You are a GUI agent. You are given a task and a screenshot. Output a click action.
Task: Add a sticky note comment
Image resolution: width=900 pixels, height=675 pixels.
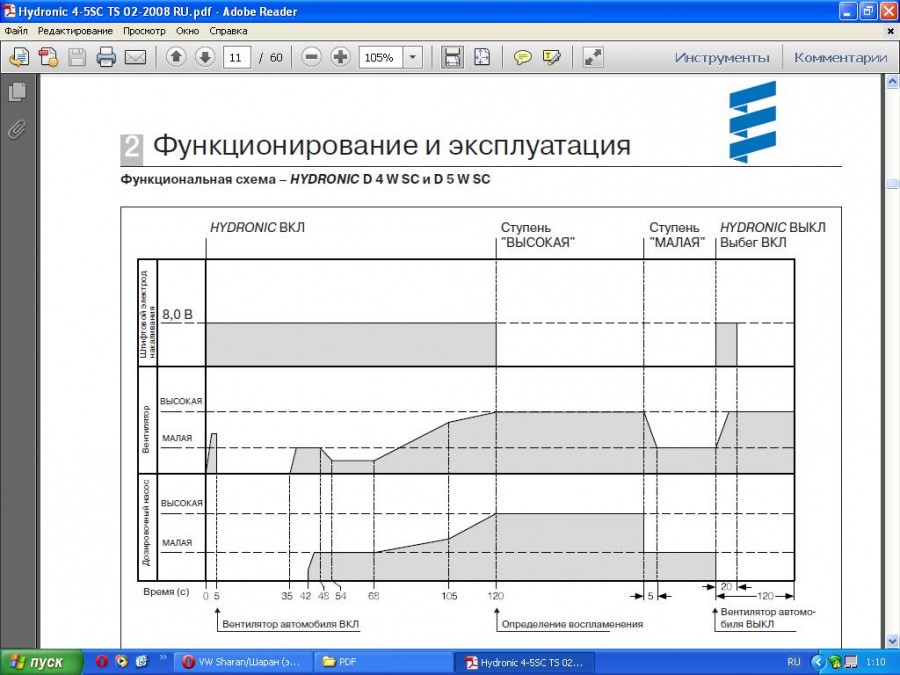pyautogui.click(x=522, y=57)
